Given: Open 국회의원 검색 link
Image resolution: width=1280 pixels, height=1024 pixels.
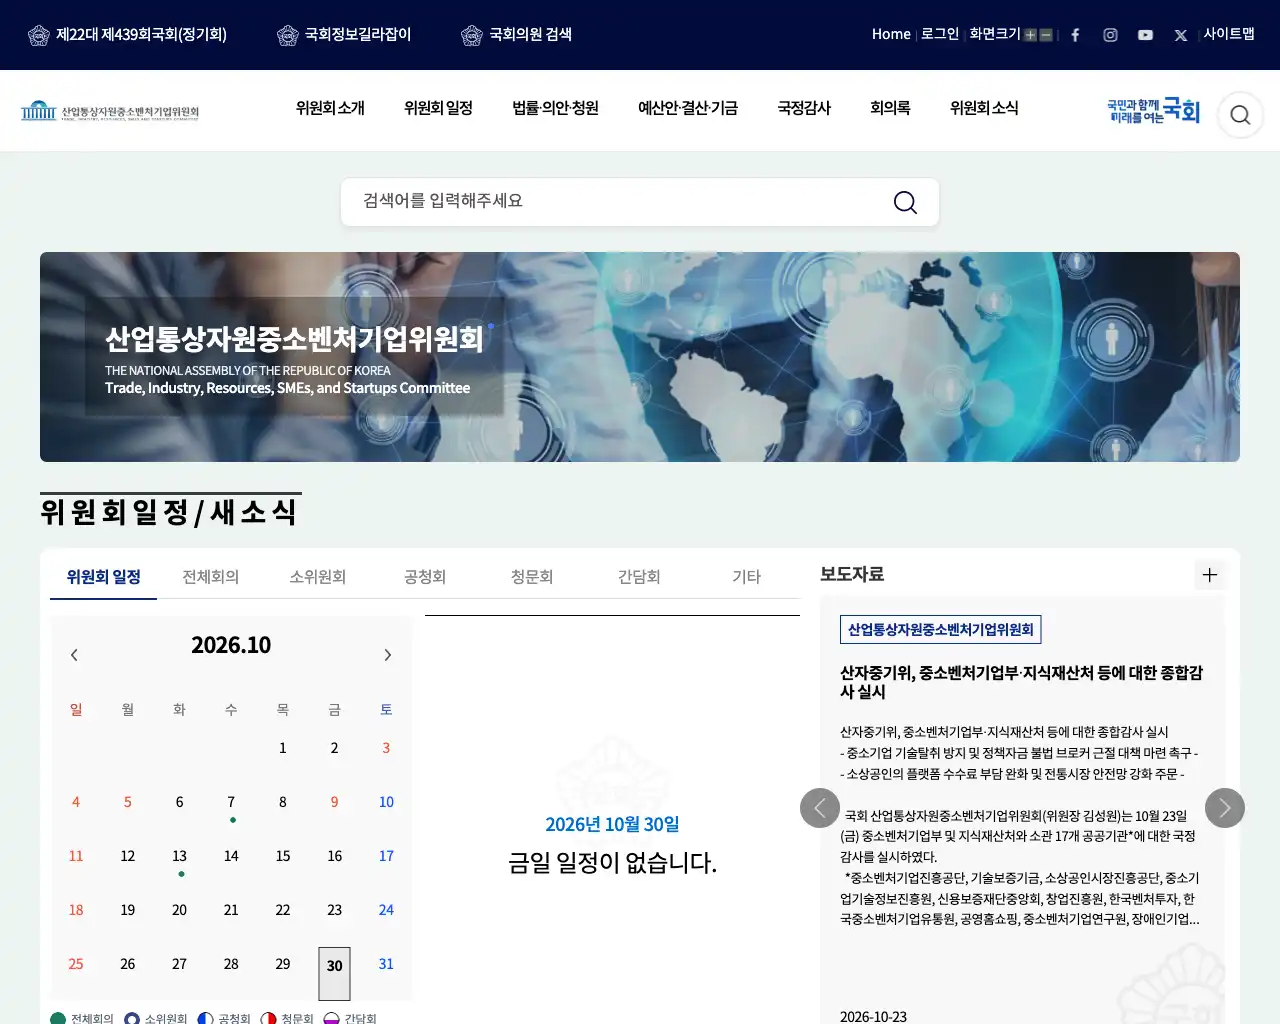Looking at the screenshot, I should pos(516,35).
